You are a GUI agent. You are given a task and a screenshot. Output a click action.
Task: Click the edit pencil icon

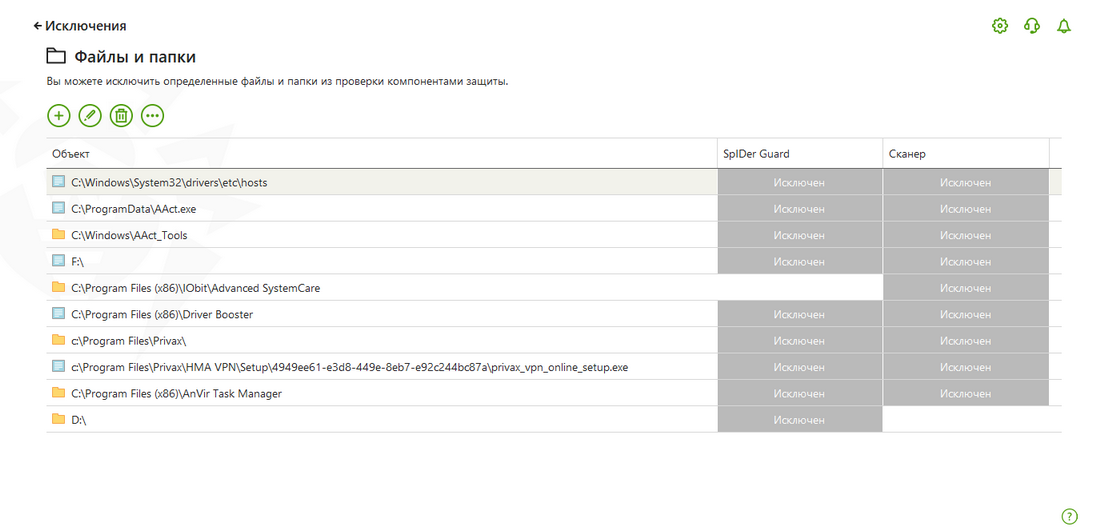90,116
